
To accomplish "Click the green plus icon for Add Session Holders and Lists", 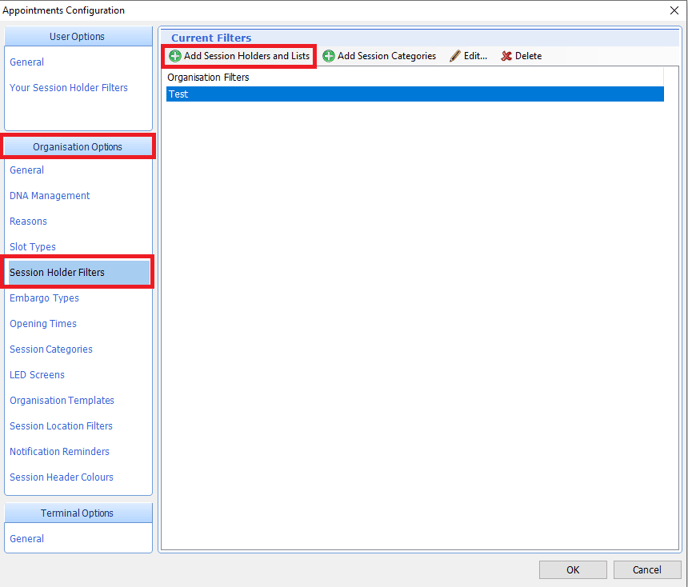I will pyautogui.click(x=175, y=56).
